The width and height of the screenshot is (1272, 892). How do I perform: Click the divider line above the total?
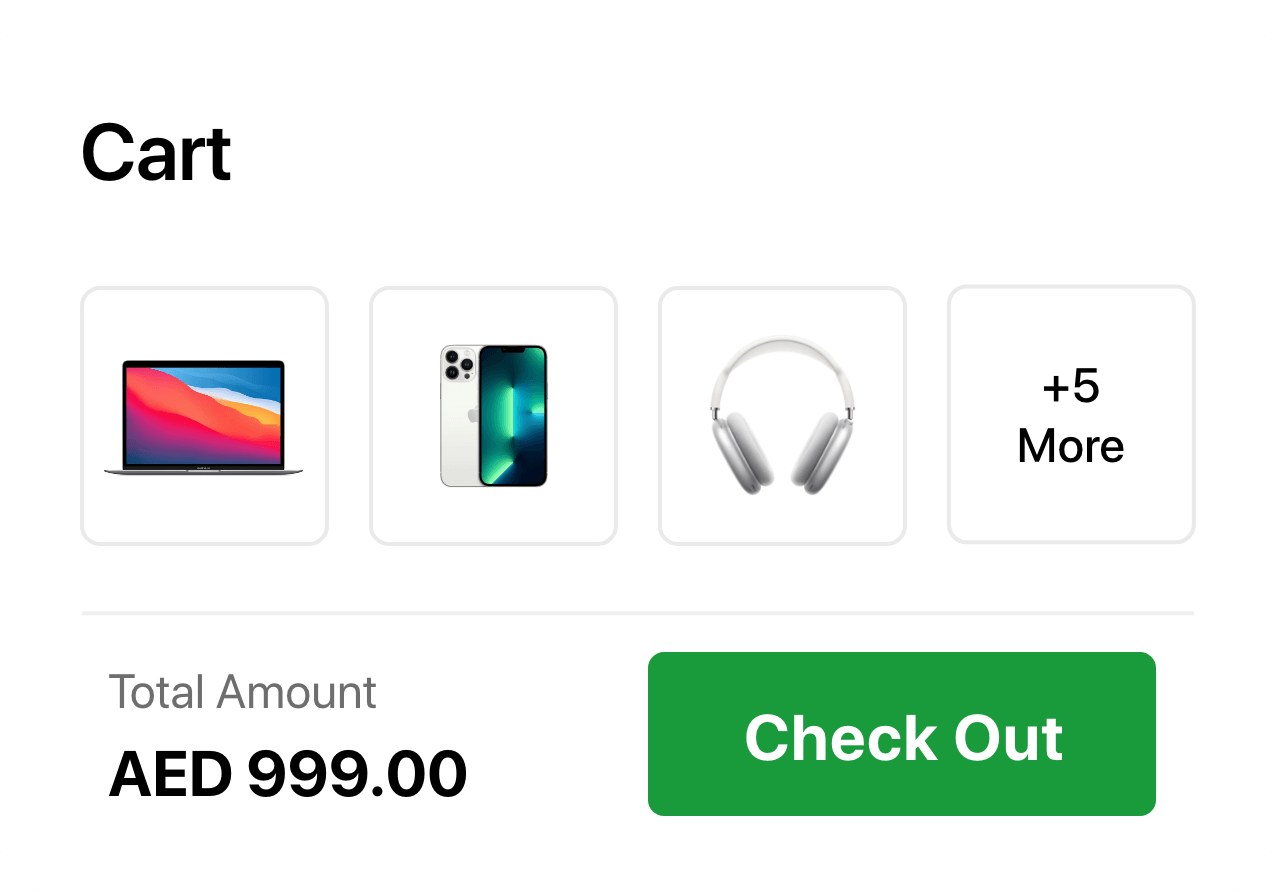pos(637,613)
